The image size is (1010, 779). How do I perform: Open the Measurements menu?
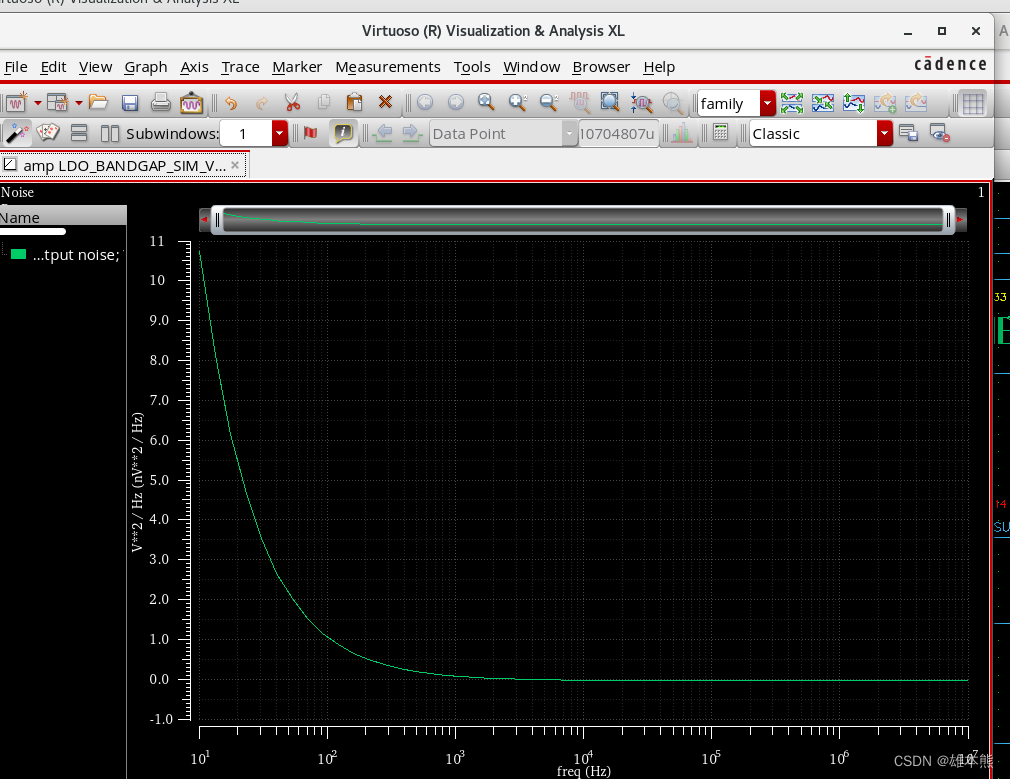coord(388,67)
